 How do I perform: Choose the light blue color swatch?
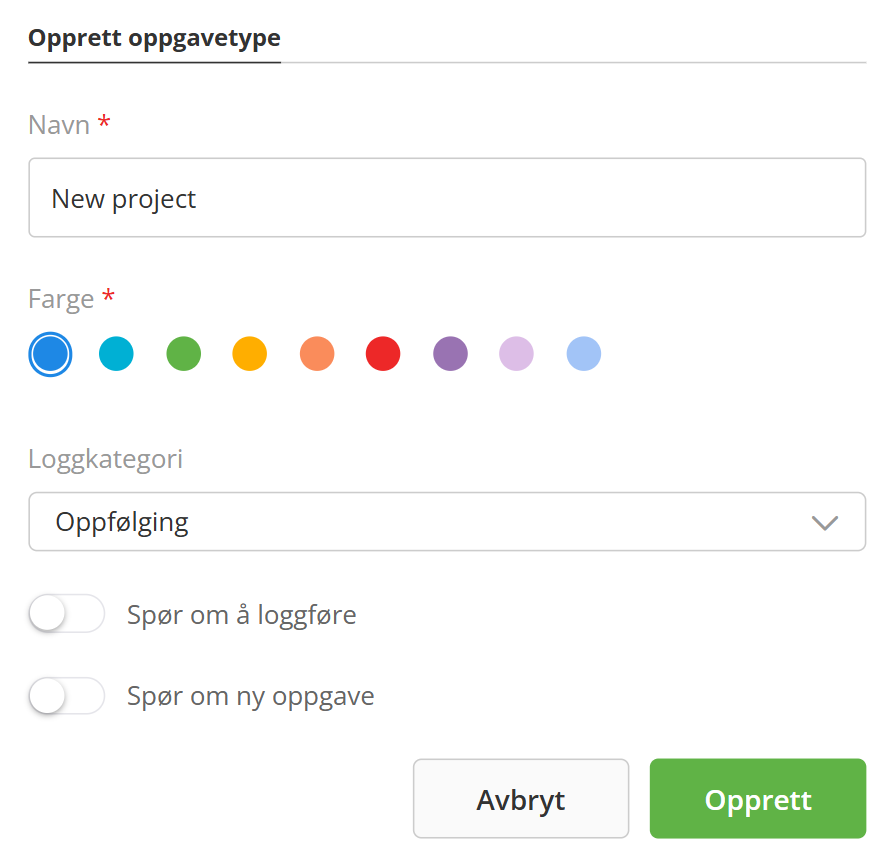(x=584, y=354)
